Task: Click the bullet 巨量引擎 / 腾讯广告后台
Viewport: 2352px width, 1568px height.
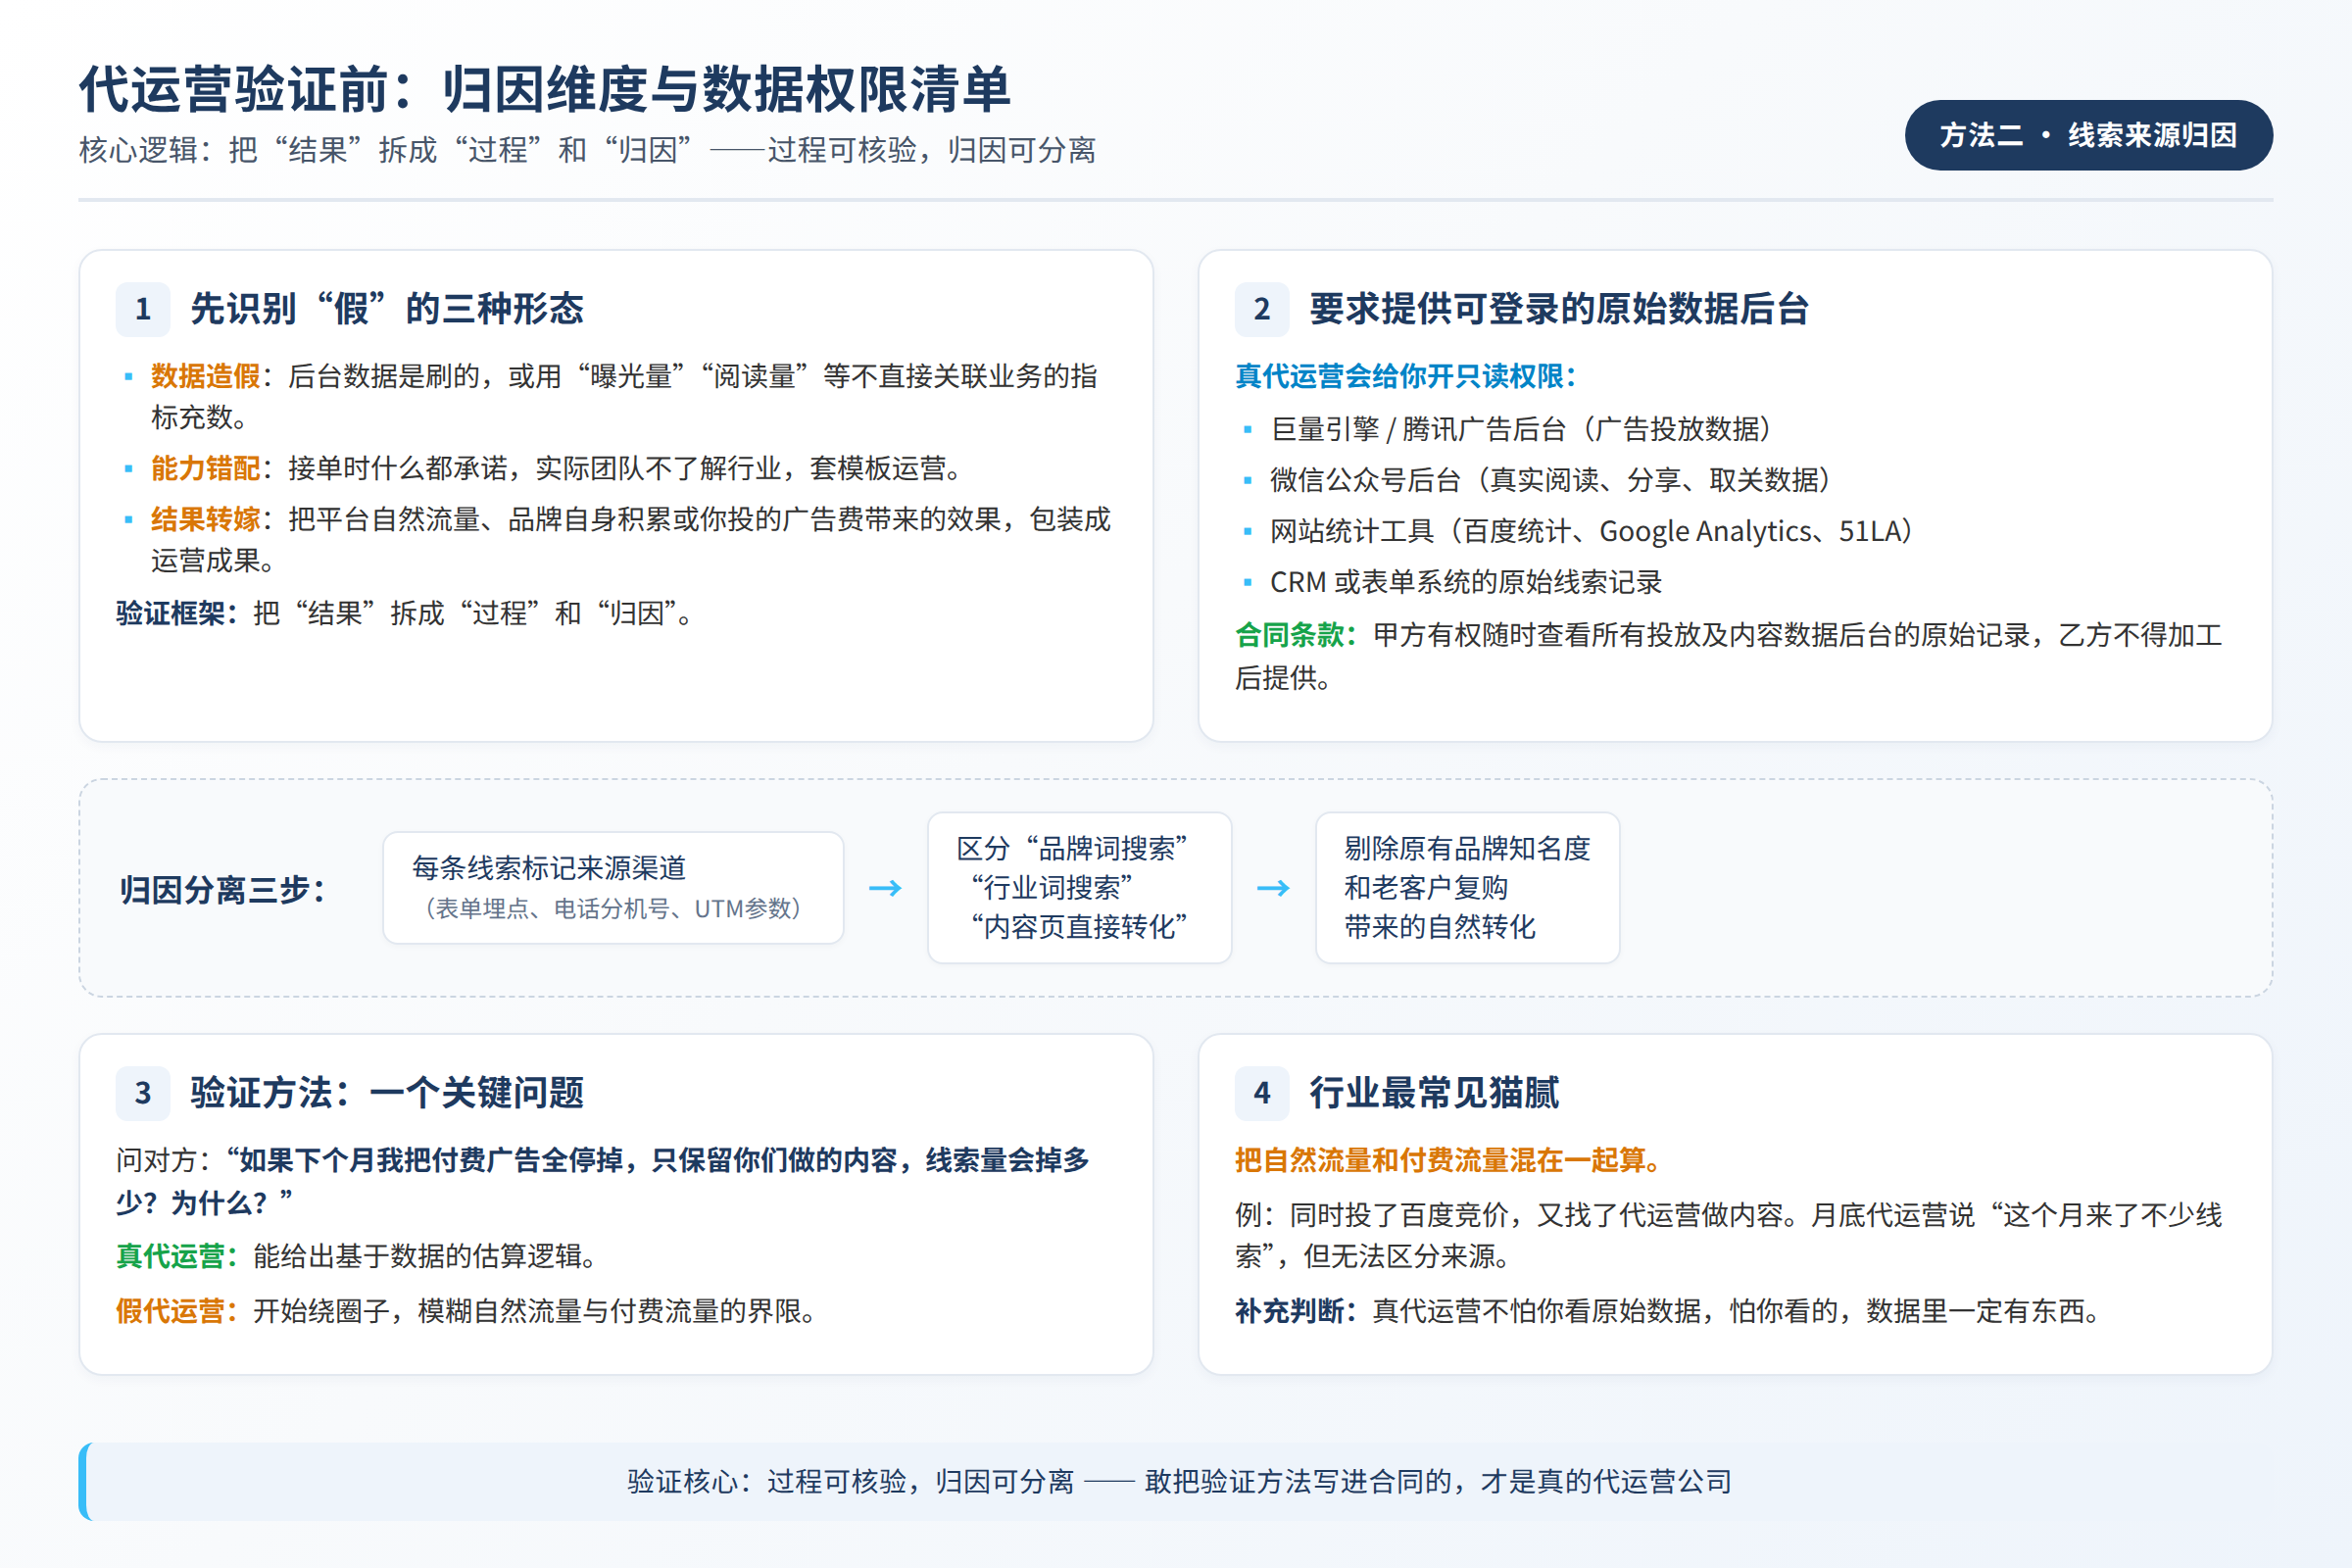Action: tap(1520, 429)
